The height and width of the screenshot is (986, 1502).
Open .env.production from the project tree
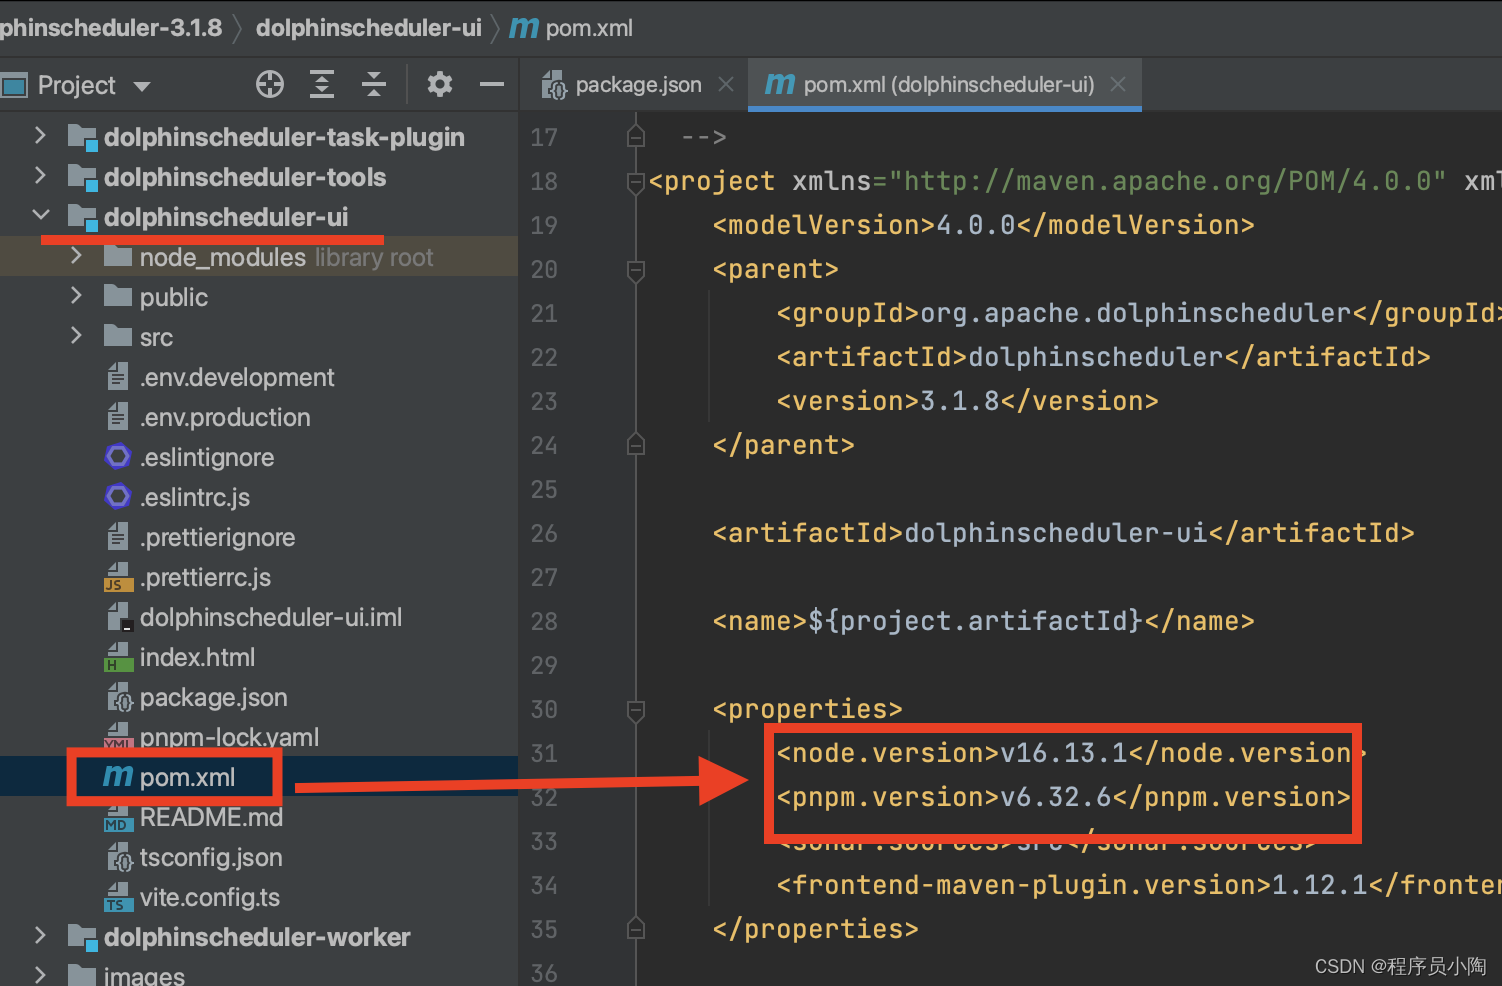tap(225, 417)
